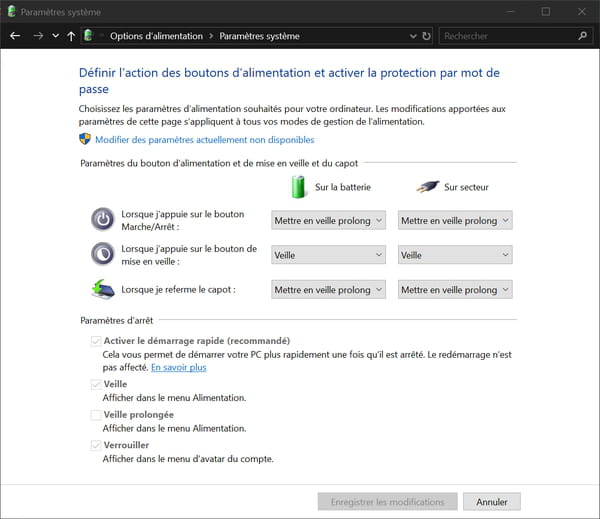Click the 'Annuler' button
This screenshot has height=519, width=600.
pos(492,501)
